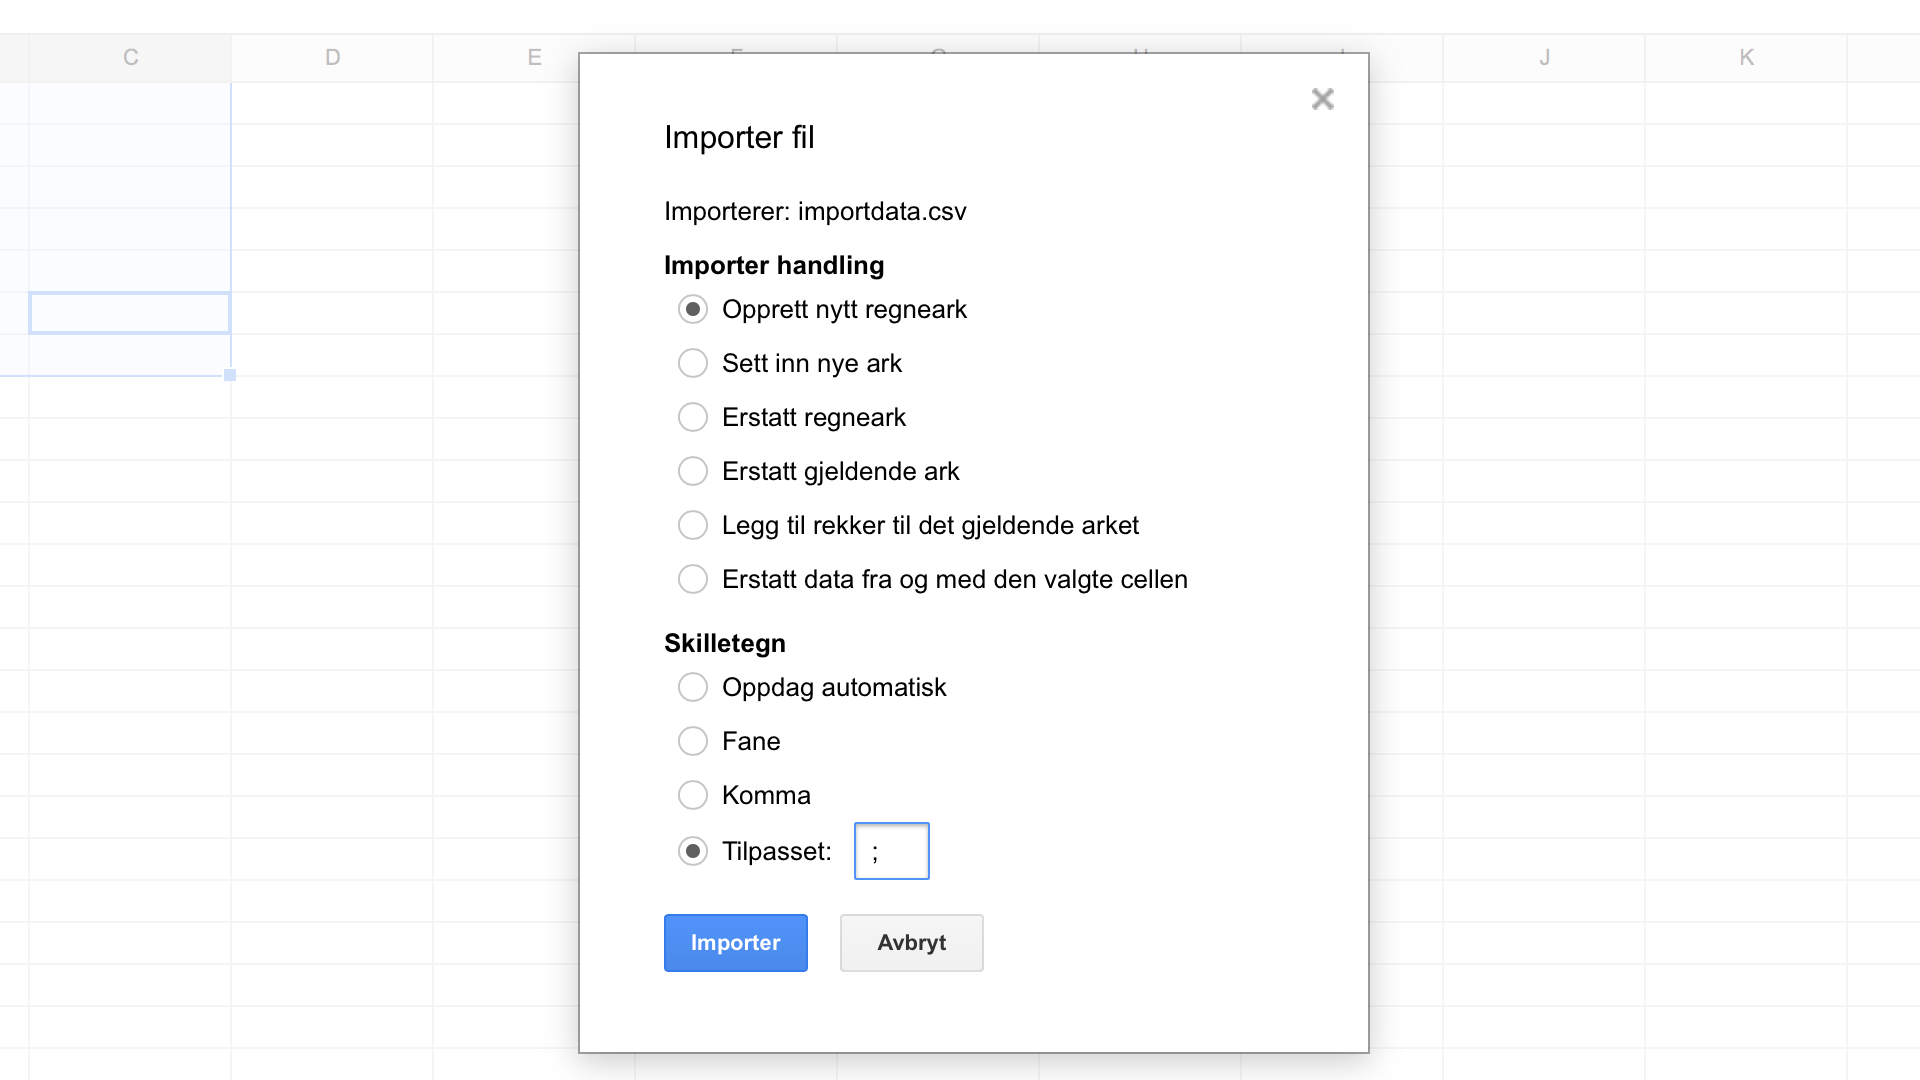Click the selected cell in column C
This screenshot has width=1920, height=1080.
point(130,312)
